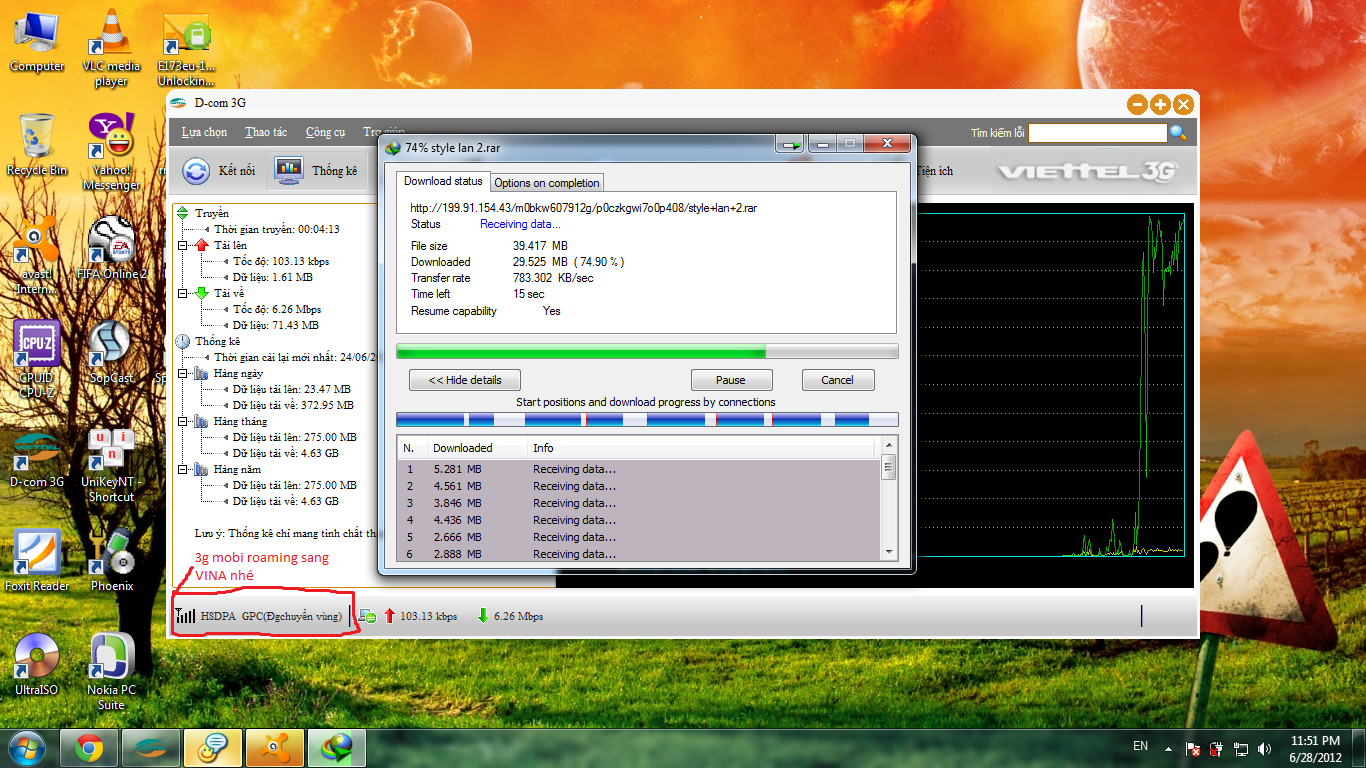Screen dimensions: 1366x768
Task: Collapse the Hàng ngày tree branch
Action: pos(182,373)
